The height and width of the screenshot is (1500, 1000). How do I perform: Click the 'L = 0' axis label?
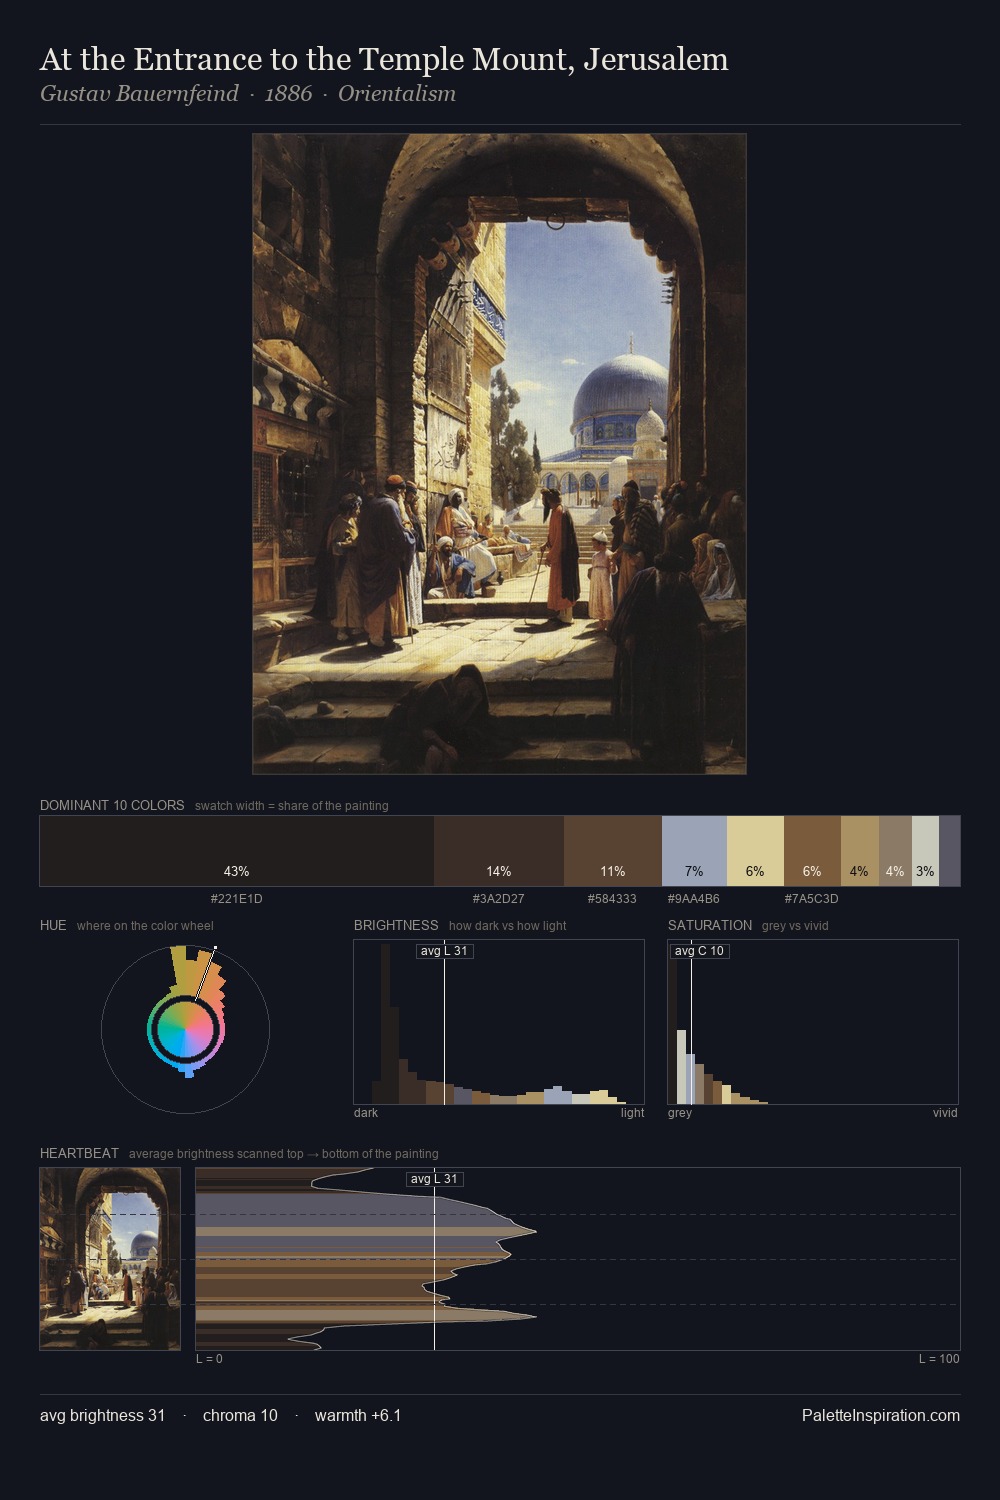(x=209, y=1359)
